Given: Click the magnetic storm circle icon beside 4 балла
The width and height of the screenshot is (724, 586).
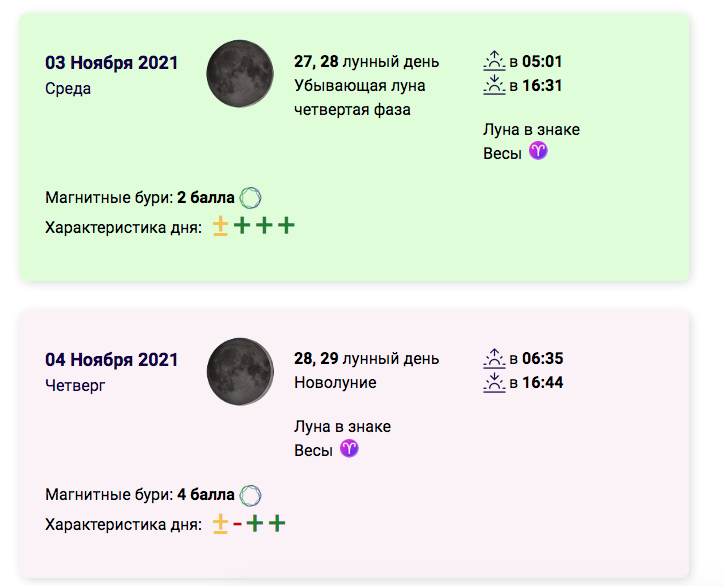Looking at the screenshot, I should [x=250, y=495].
